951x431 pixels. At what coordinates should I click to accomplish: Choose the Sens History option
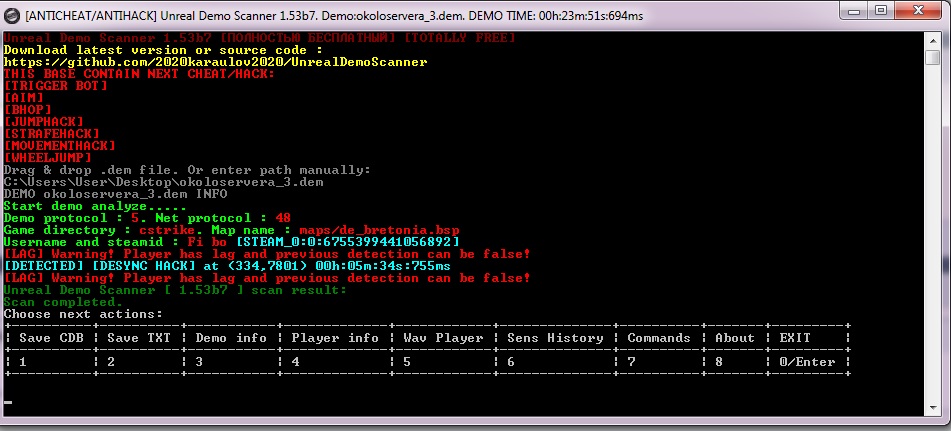click(556, 338)
